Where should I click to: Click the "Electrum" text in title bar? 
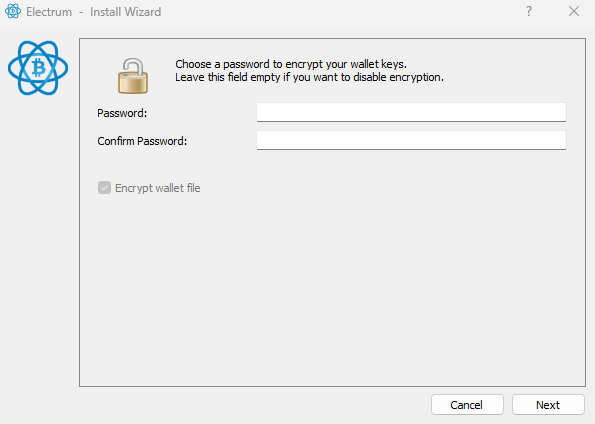click(49, 12)
